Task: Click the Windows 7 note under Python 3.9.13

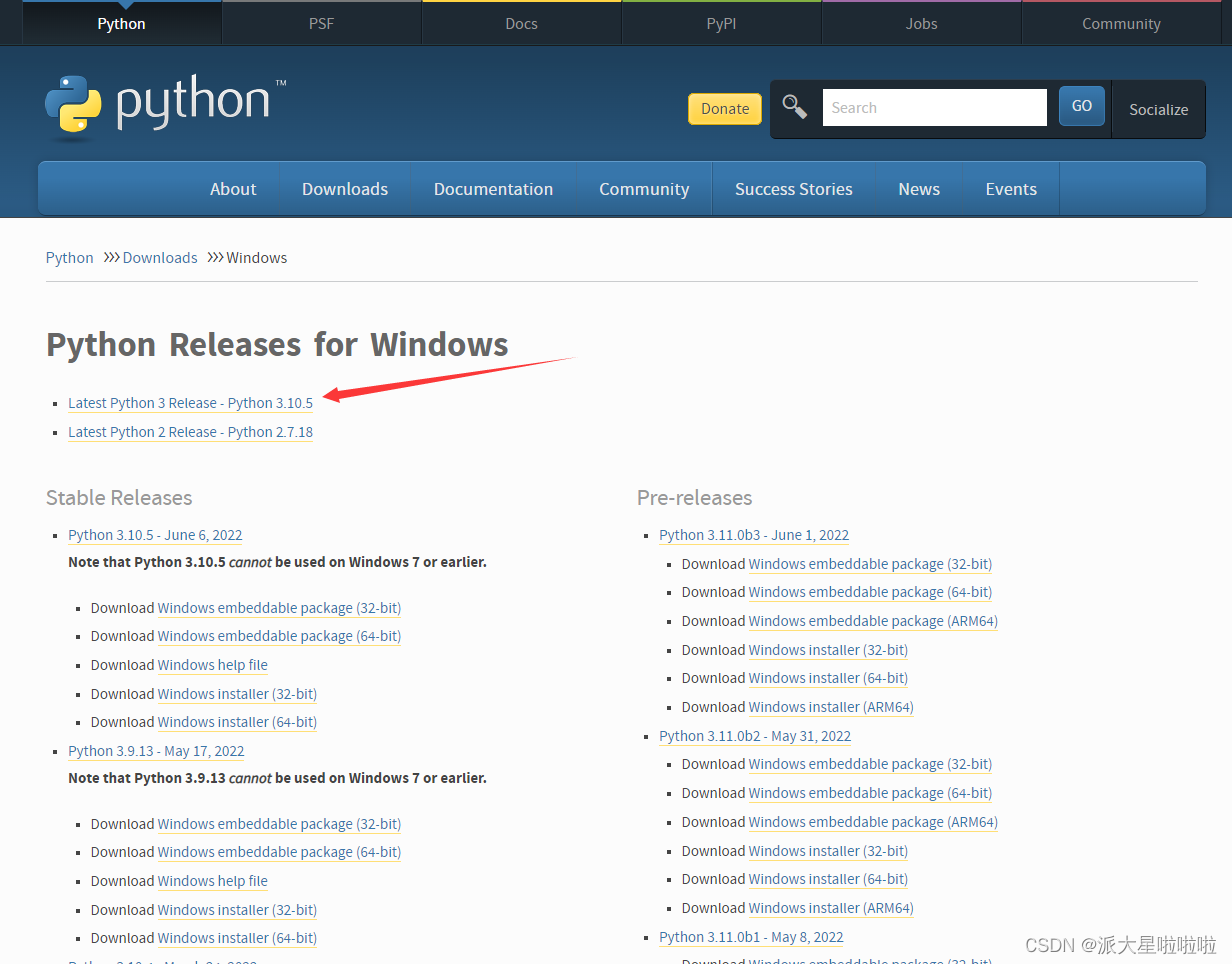Action: click(277, 778)
